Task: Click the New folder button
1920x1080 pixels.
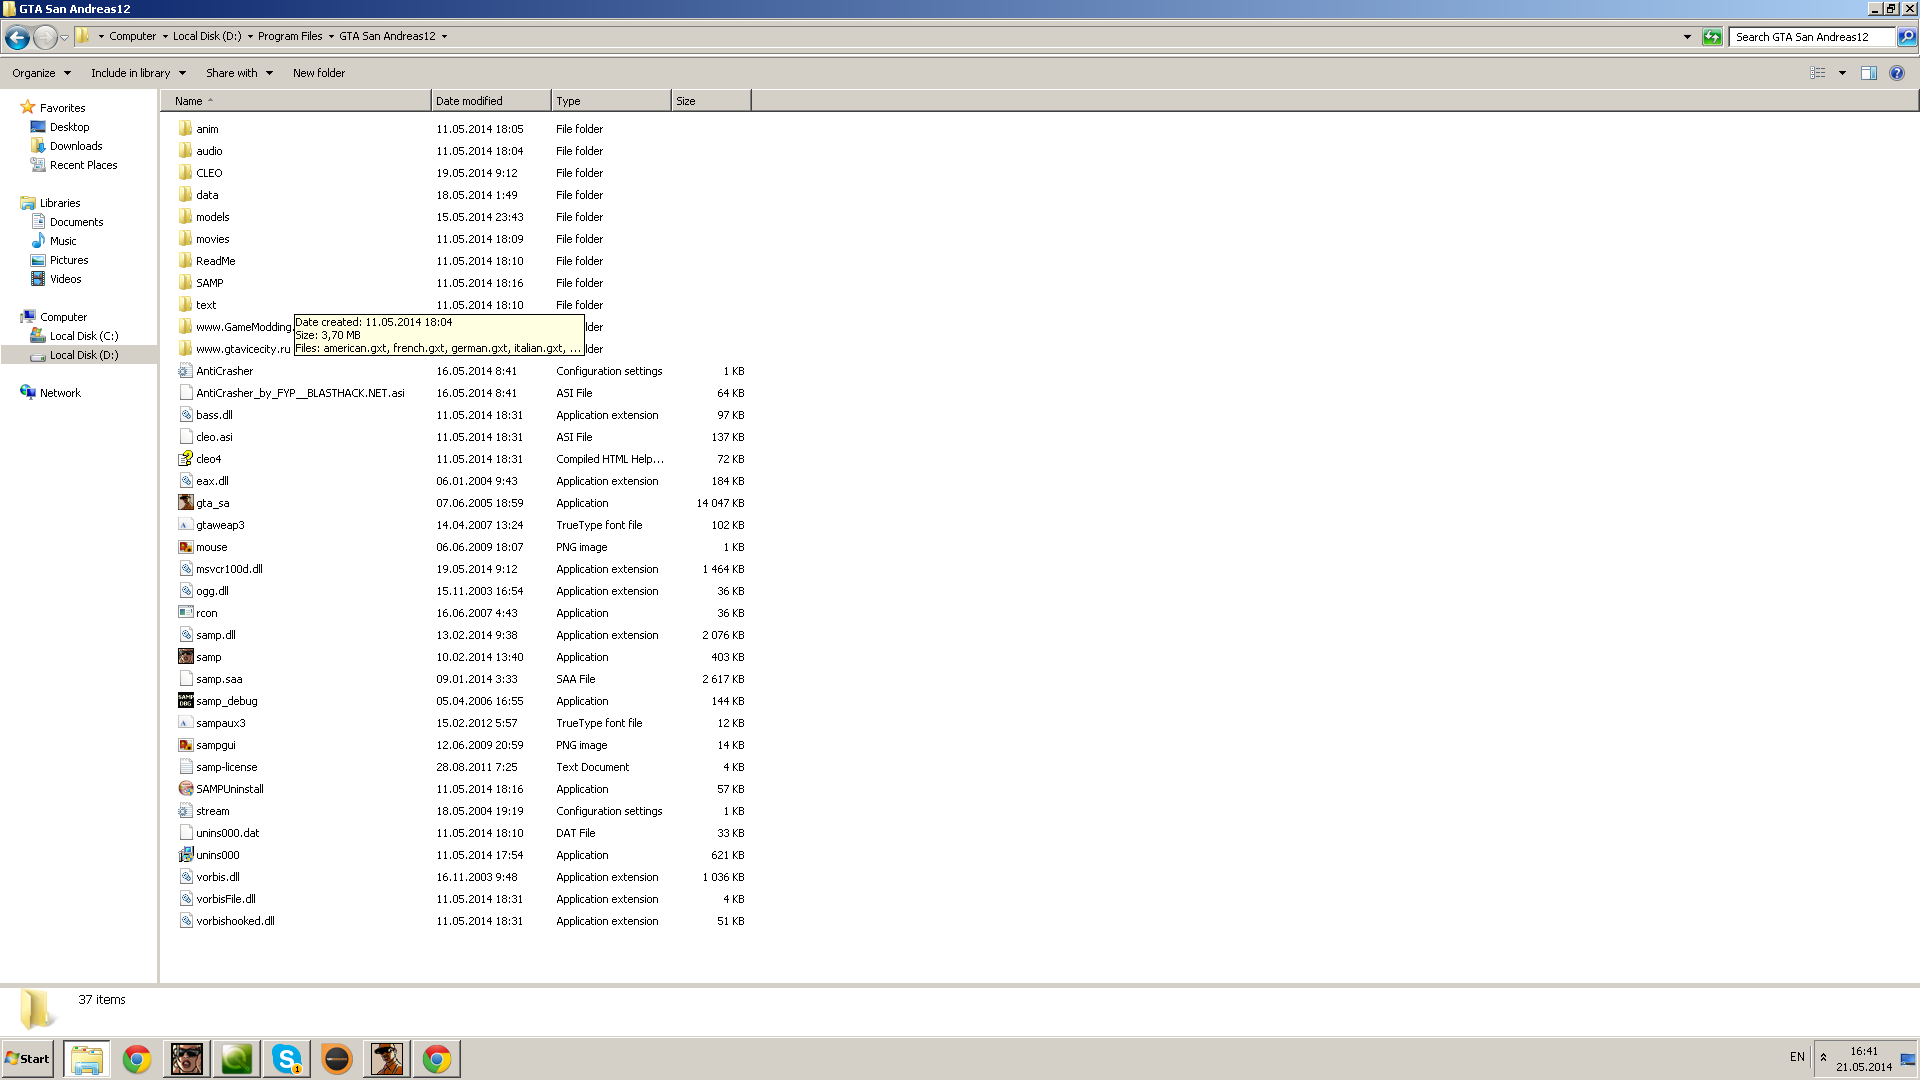Action: [x=319, y=73]
